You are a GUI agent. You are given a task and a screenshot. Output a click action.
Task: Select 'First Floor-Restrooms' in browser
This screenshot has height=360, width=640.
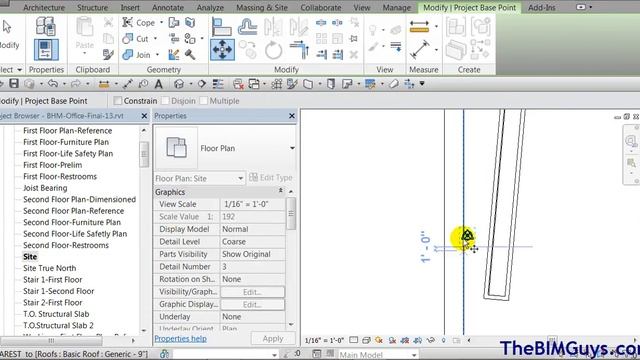tap(60, 177)
